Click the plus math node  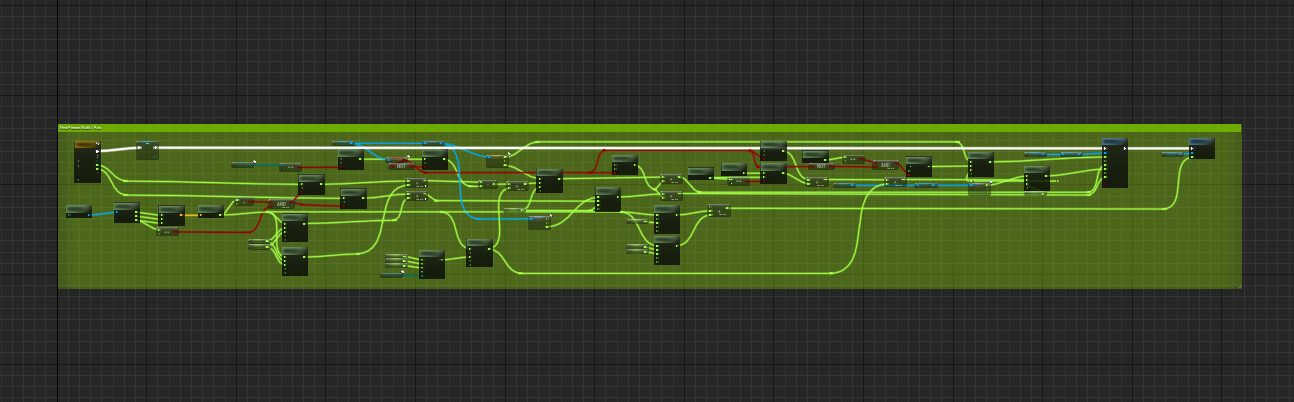(x=719, y=210)
